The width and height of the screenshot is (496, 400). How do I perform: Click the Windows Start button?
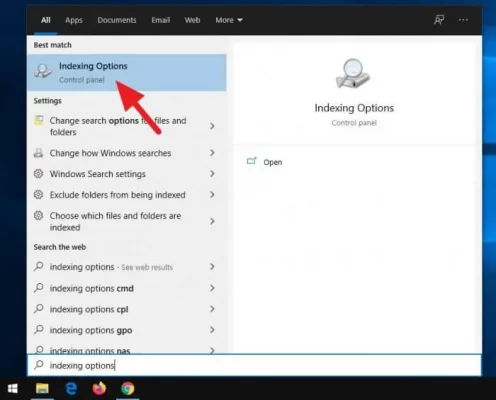tap(13, 389)
